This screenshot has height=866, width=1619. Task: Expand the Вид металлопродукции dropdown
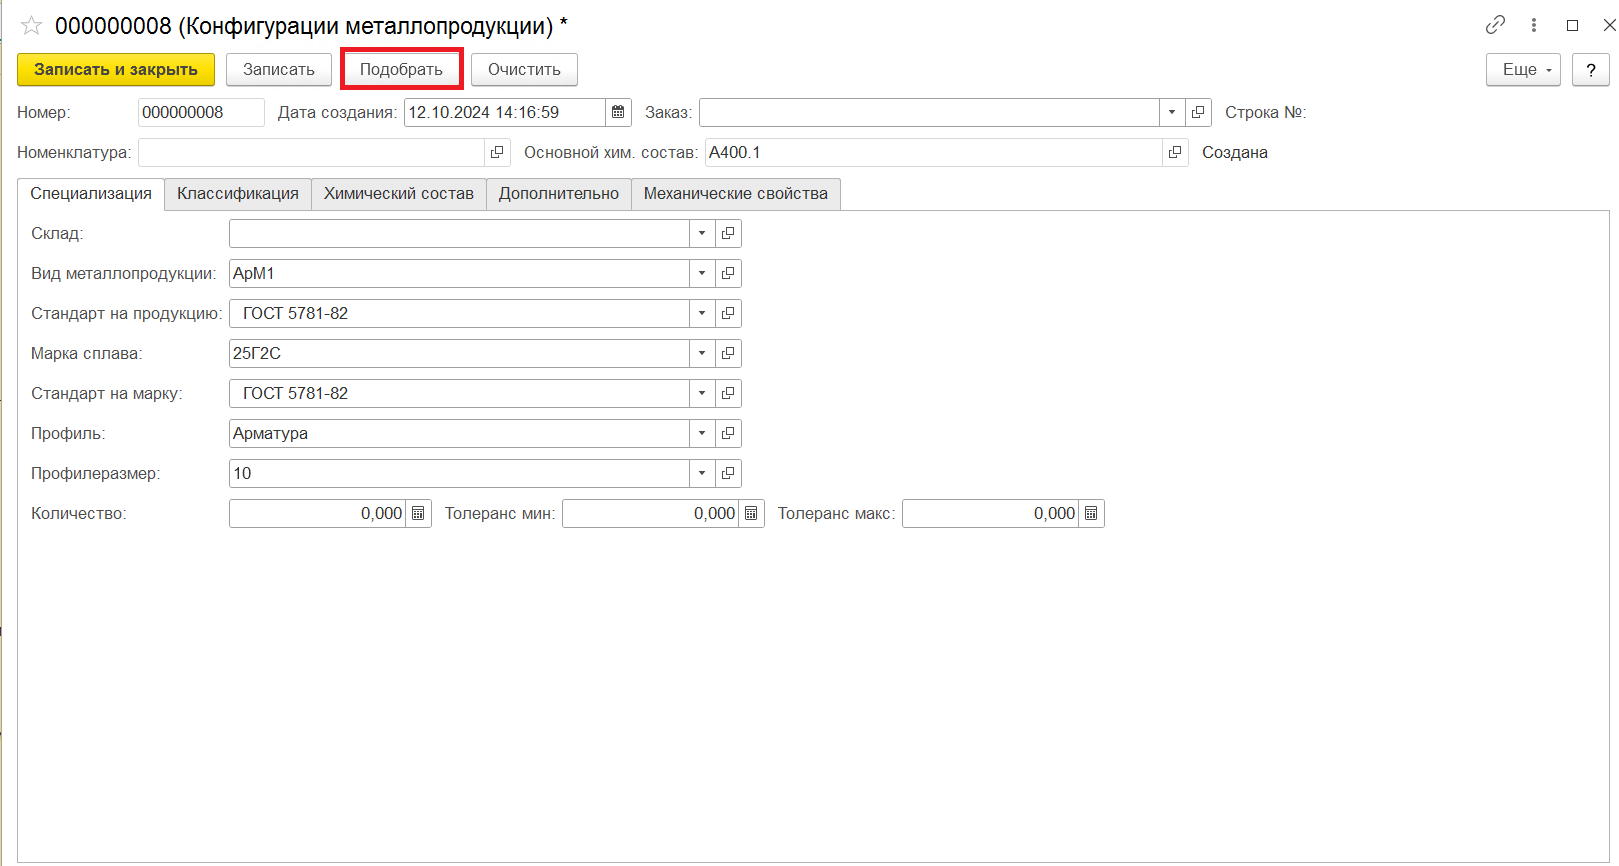coord(702,273)
